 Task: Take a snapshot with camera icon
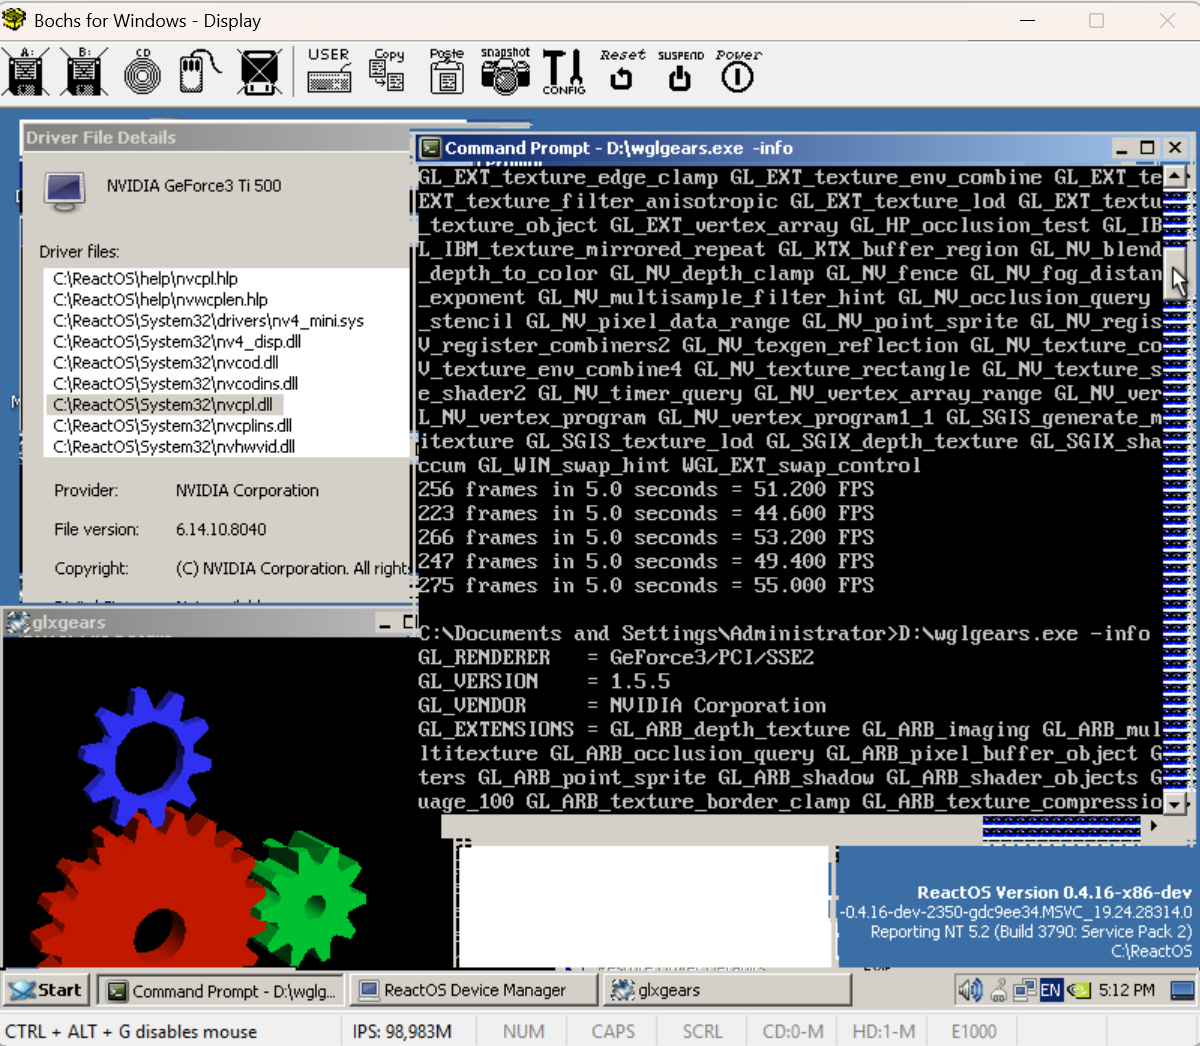505,72
